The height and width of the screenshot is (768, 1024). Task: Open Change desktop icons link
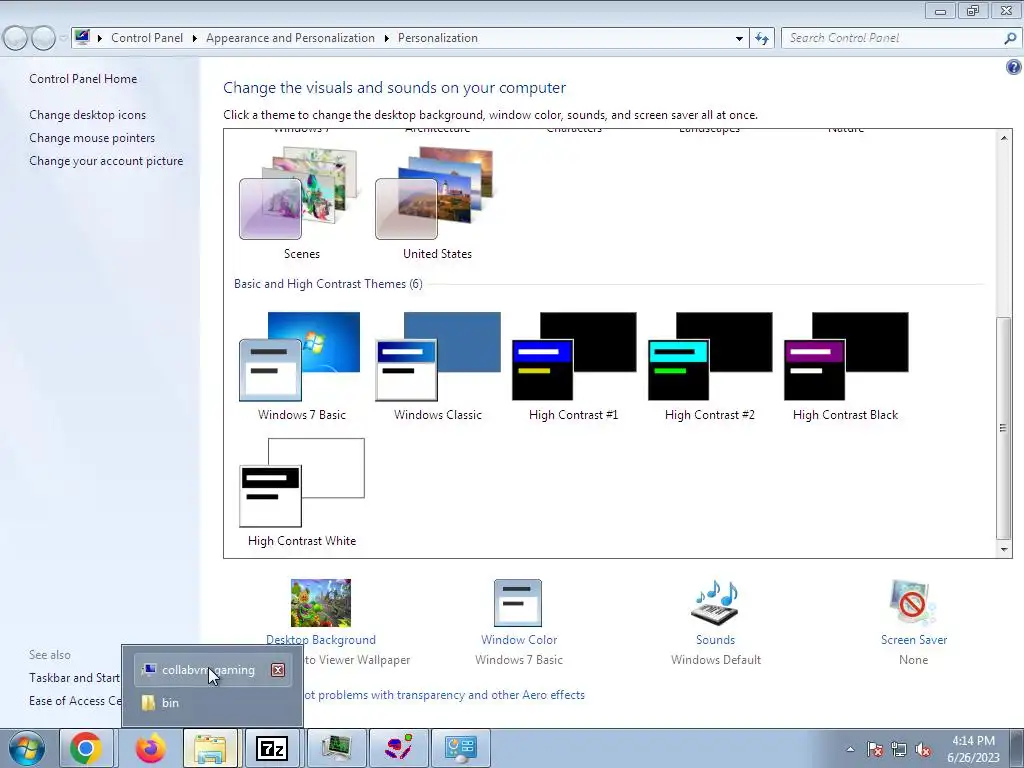point(88,115)
